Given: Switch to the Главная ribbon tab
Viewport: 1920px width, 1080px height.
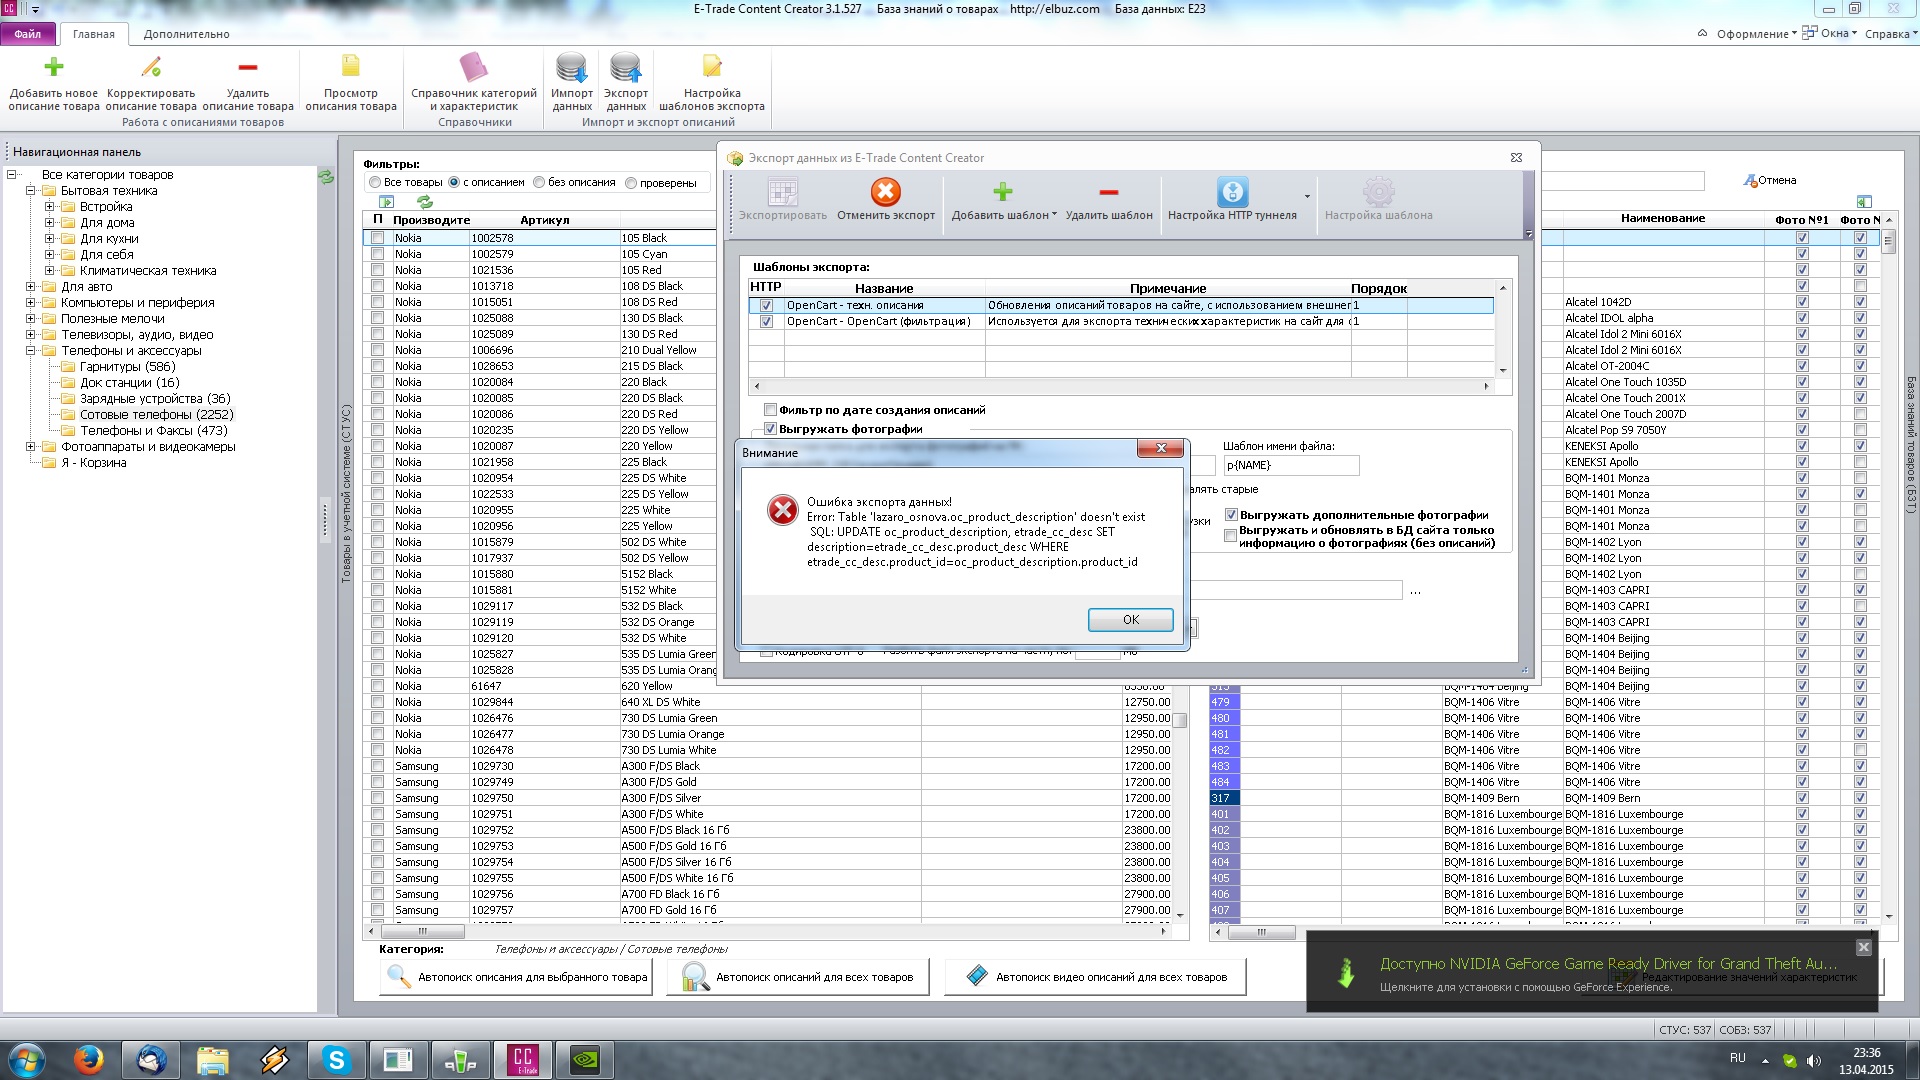Looking at the screenshot, I should pos(94,34).
